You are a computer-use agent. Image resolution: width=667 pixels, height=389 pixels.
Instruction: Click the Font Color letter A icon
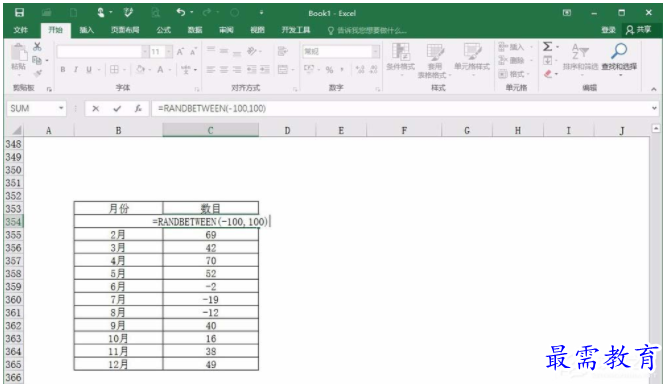160,69
